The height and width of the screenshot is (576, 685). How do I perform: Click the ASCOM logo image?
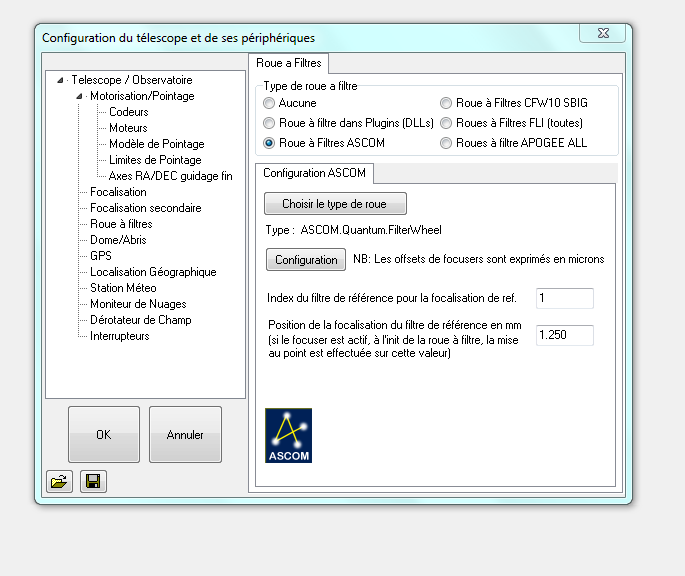288,435
